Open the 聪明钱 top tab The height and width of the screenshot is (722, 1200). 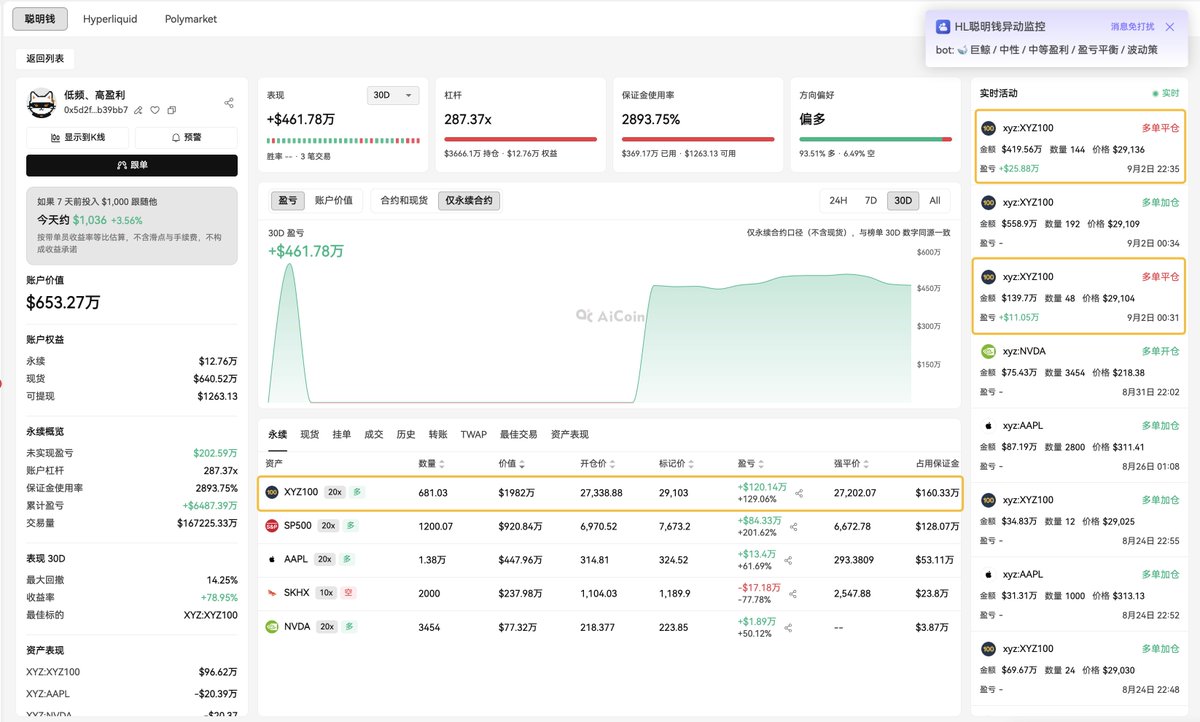[x=41, y=18]
